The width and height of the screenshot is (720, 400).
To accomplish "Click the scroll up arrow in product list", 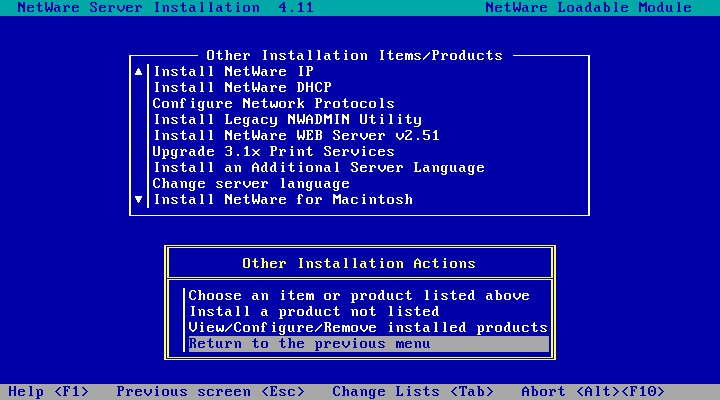I will pyautogui.click(x=139, y=72).
